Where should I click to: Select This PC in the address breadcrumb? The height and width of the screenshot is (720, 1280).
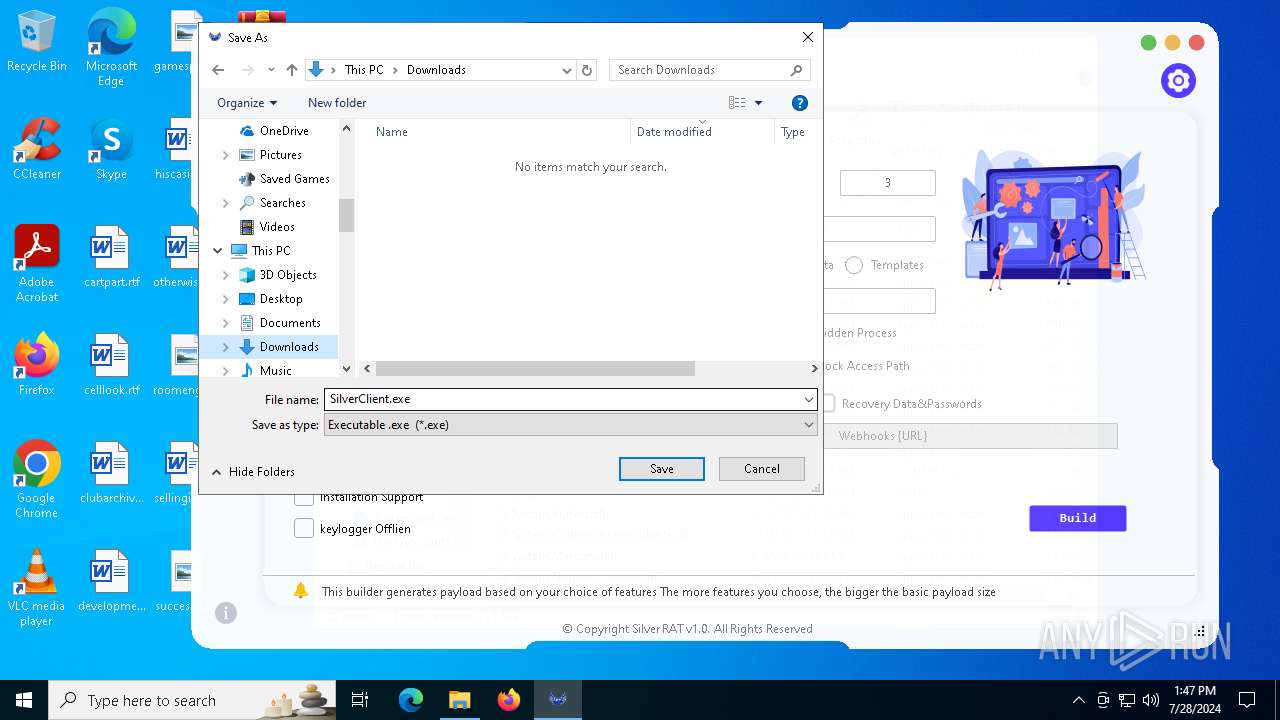click(364, 70)
